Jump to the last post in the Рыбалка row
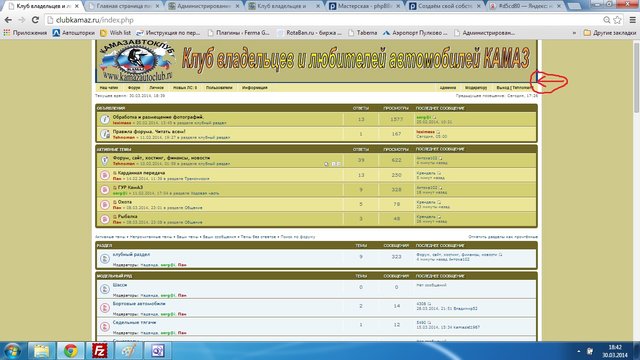Screen dimensions: 640x360 point(439,217)
